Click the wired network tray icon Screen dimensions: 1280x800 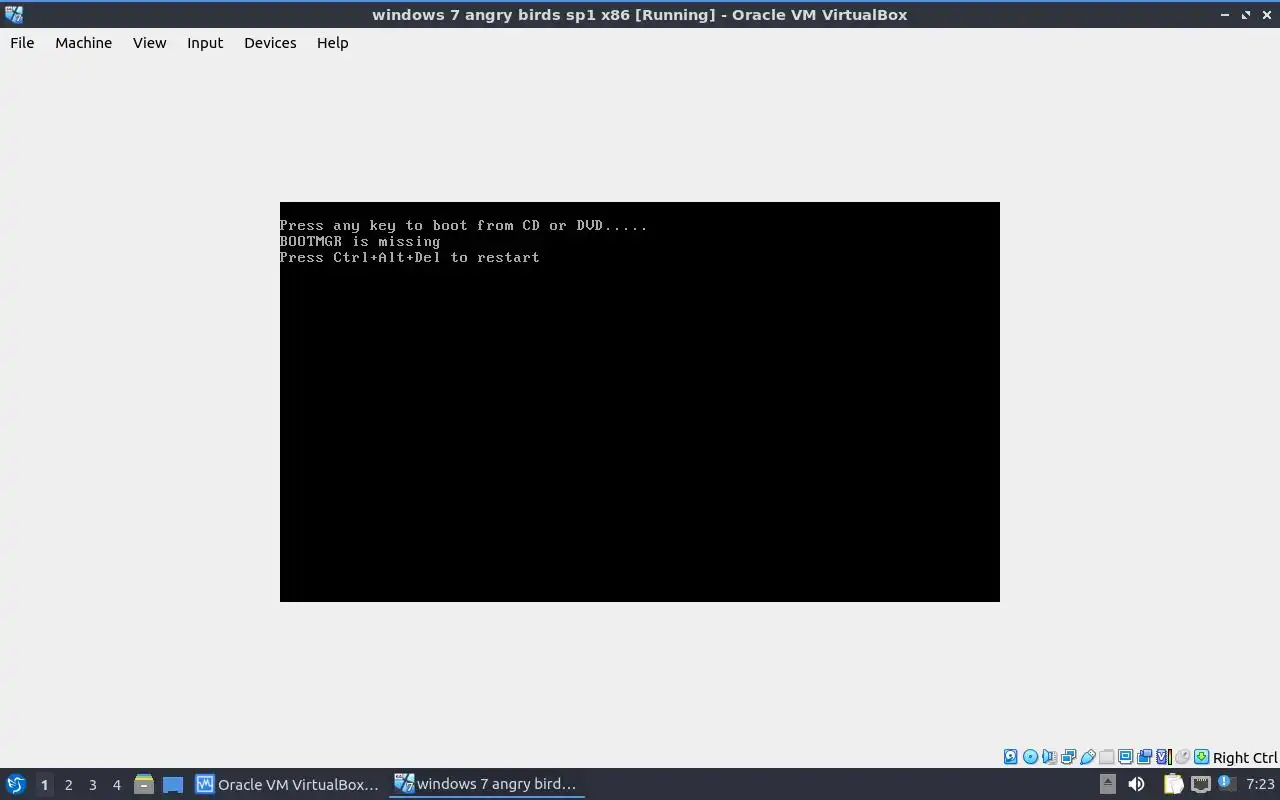[x=1200, y=784]
